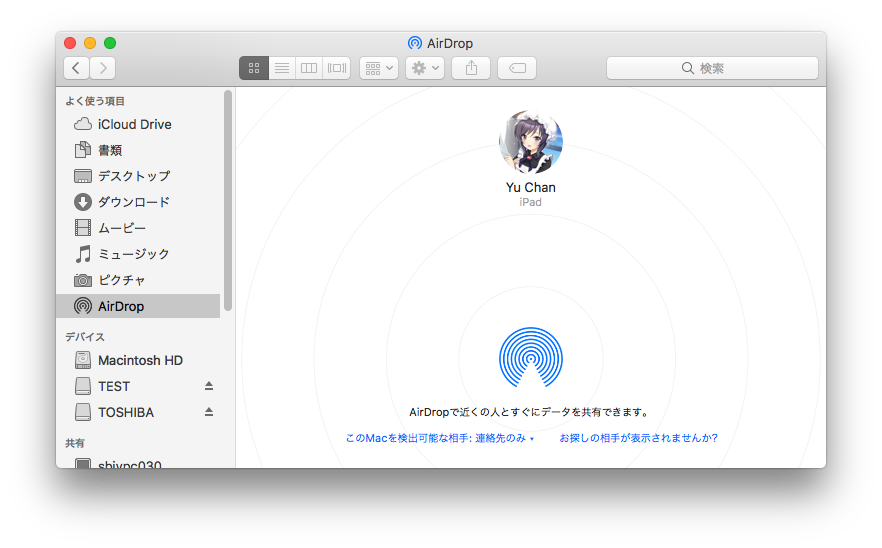The image size is (882, 548).
Task: Open the gear action menu
Action: 425,68
